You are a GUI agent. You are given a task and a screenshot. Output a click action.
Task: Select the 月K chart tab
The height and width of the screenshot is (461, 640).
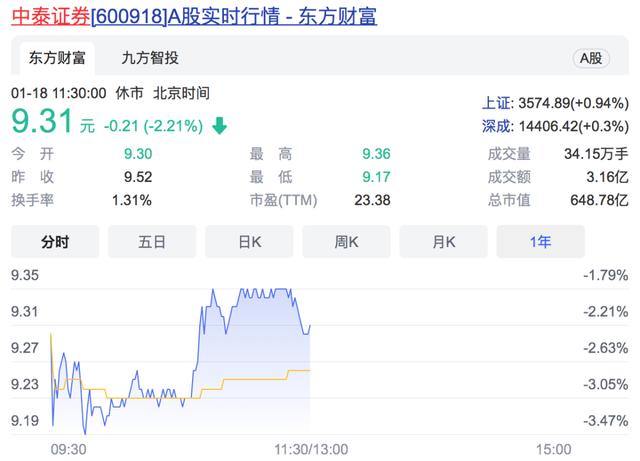(444, 242)
